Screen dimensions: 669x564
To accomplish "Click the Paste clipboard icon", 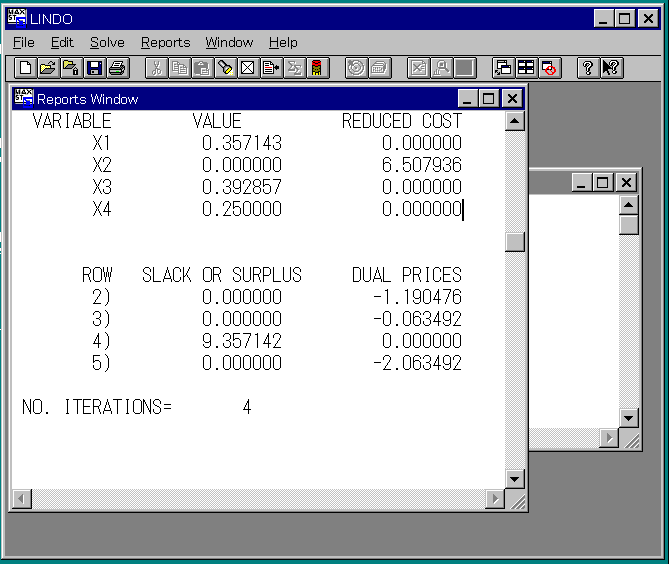I will pyautogui.click(x=203, y=68).
